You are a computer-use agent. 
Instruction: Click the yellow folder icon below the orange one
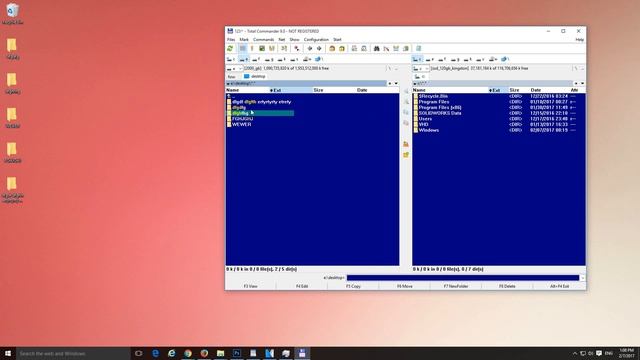(x=406, y=155)
